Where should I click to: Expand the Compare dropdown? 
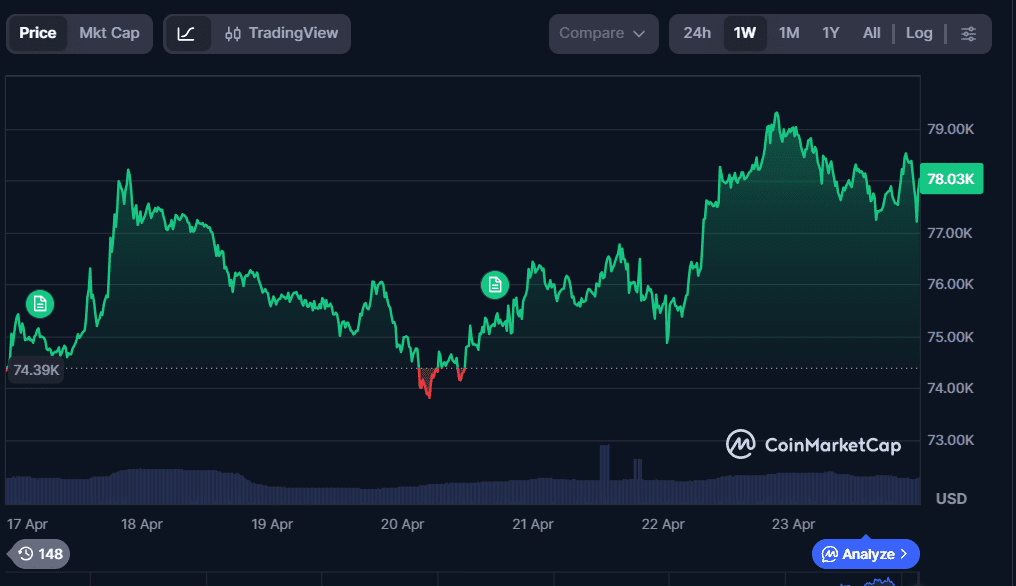603,34
